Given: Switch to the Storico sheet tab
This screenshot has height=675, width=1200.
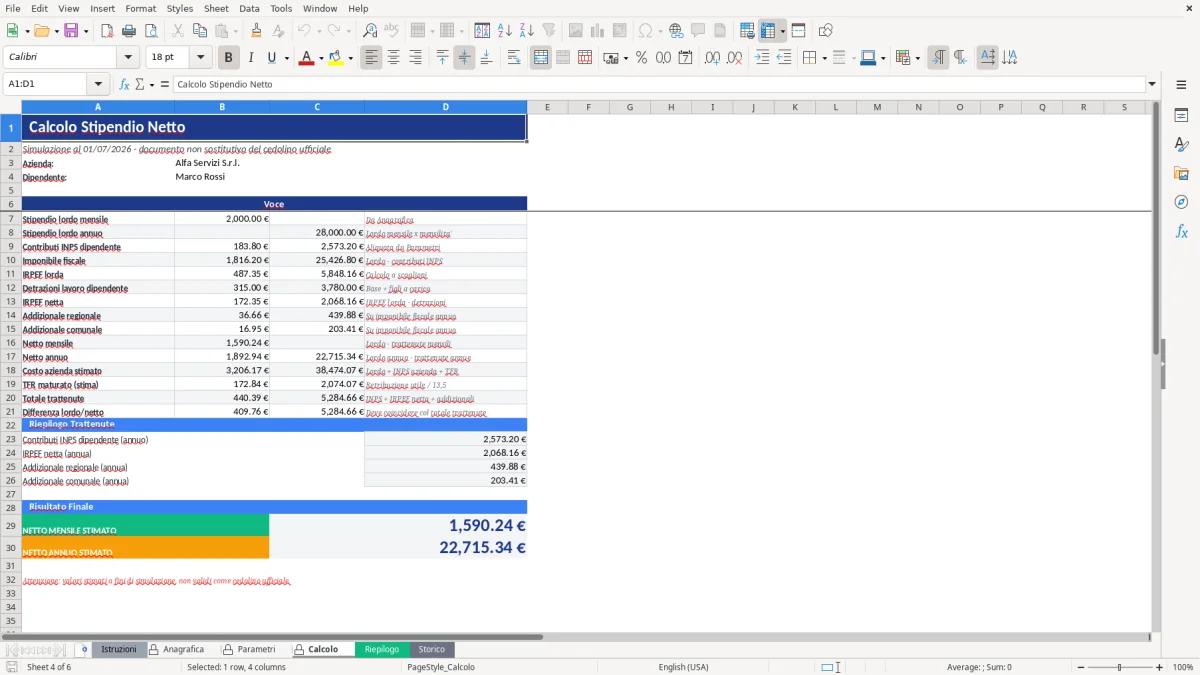Looking at the screenshot, I should pos(432,649).
